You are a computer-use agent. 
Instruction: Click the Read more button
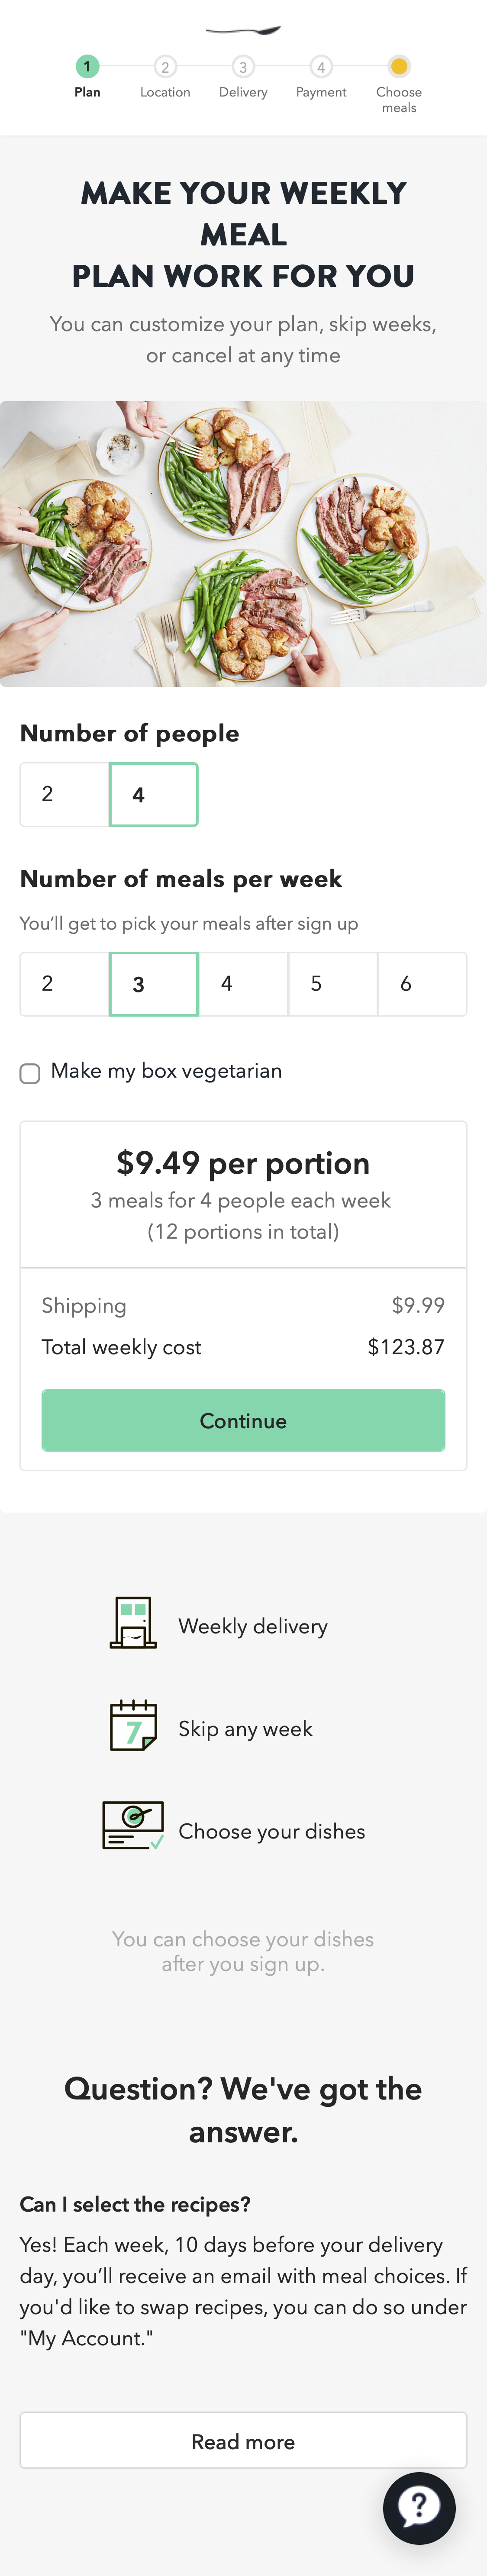click(243, 2441)
